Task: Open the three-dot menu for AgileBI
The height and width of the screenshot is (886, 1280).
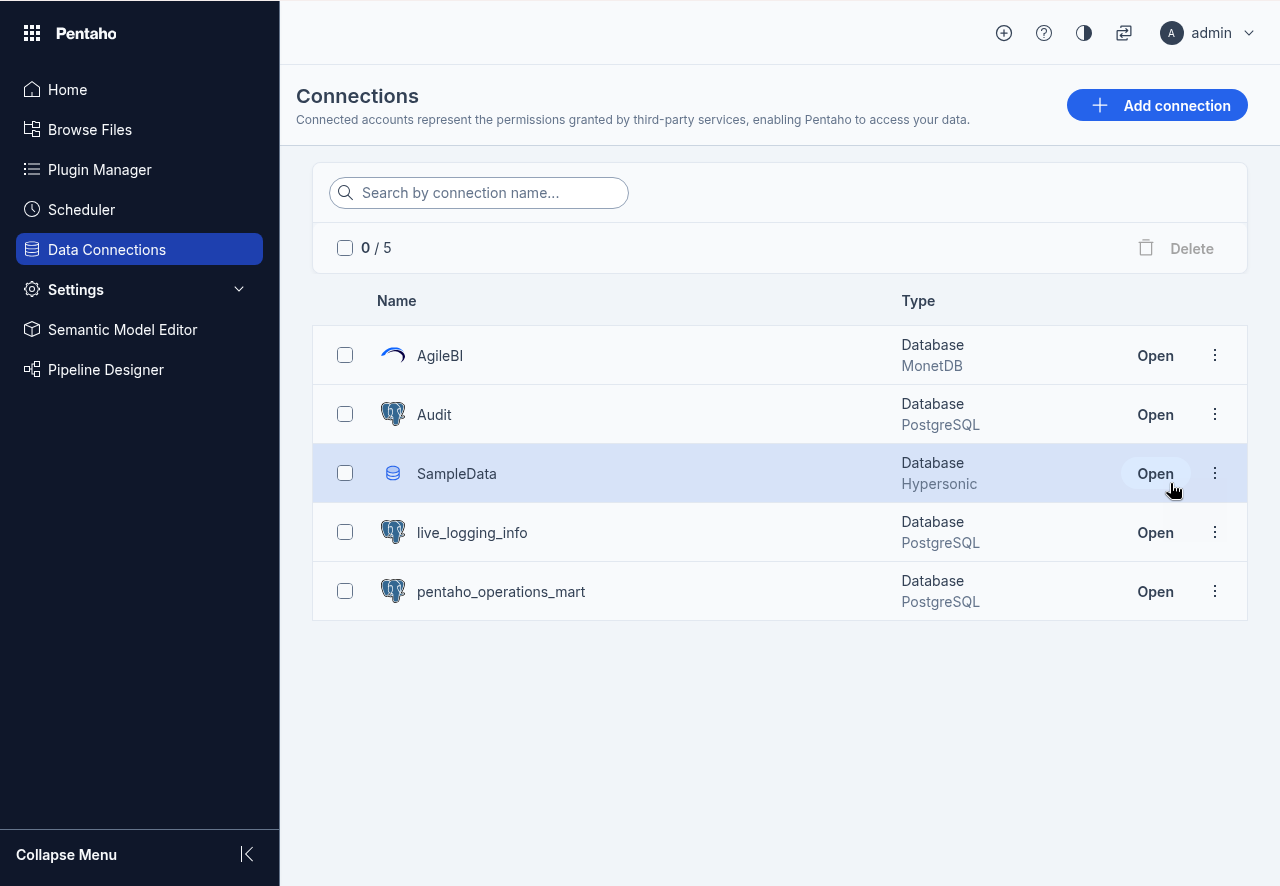Action: 1215,355
